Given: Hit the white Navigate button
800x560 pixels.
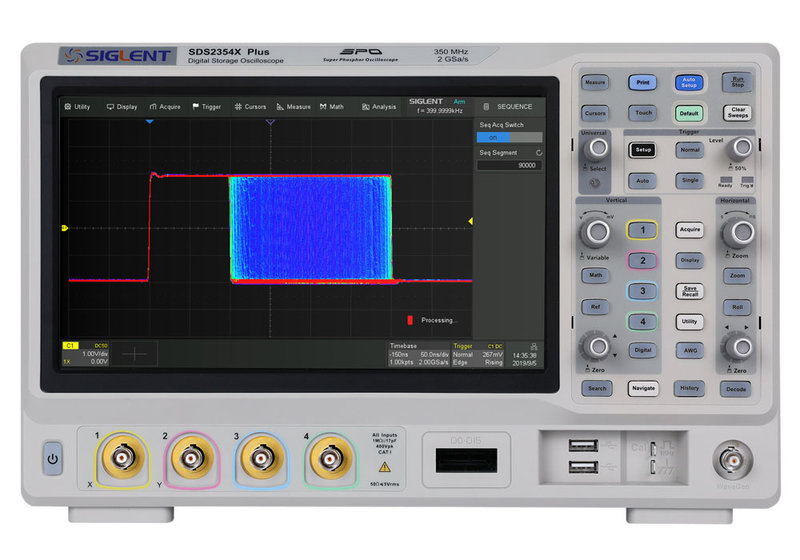Looking at the screenshot, I should [x=643, y=389].
